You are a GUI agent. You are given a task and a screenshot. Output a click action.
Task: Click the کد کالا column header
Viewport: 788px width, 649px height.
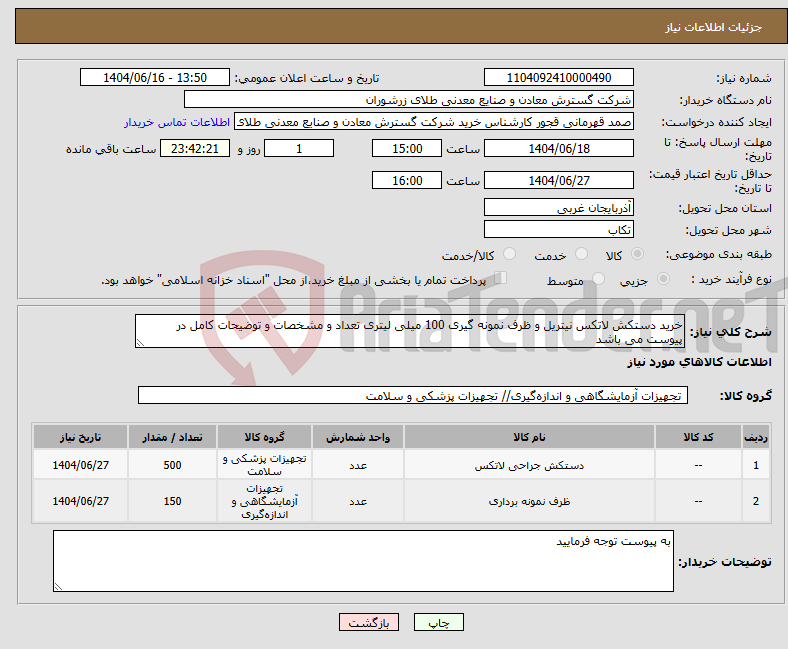click(698, 437)
